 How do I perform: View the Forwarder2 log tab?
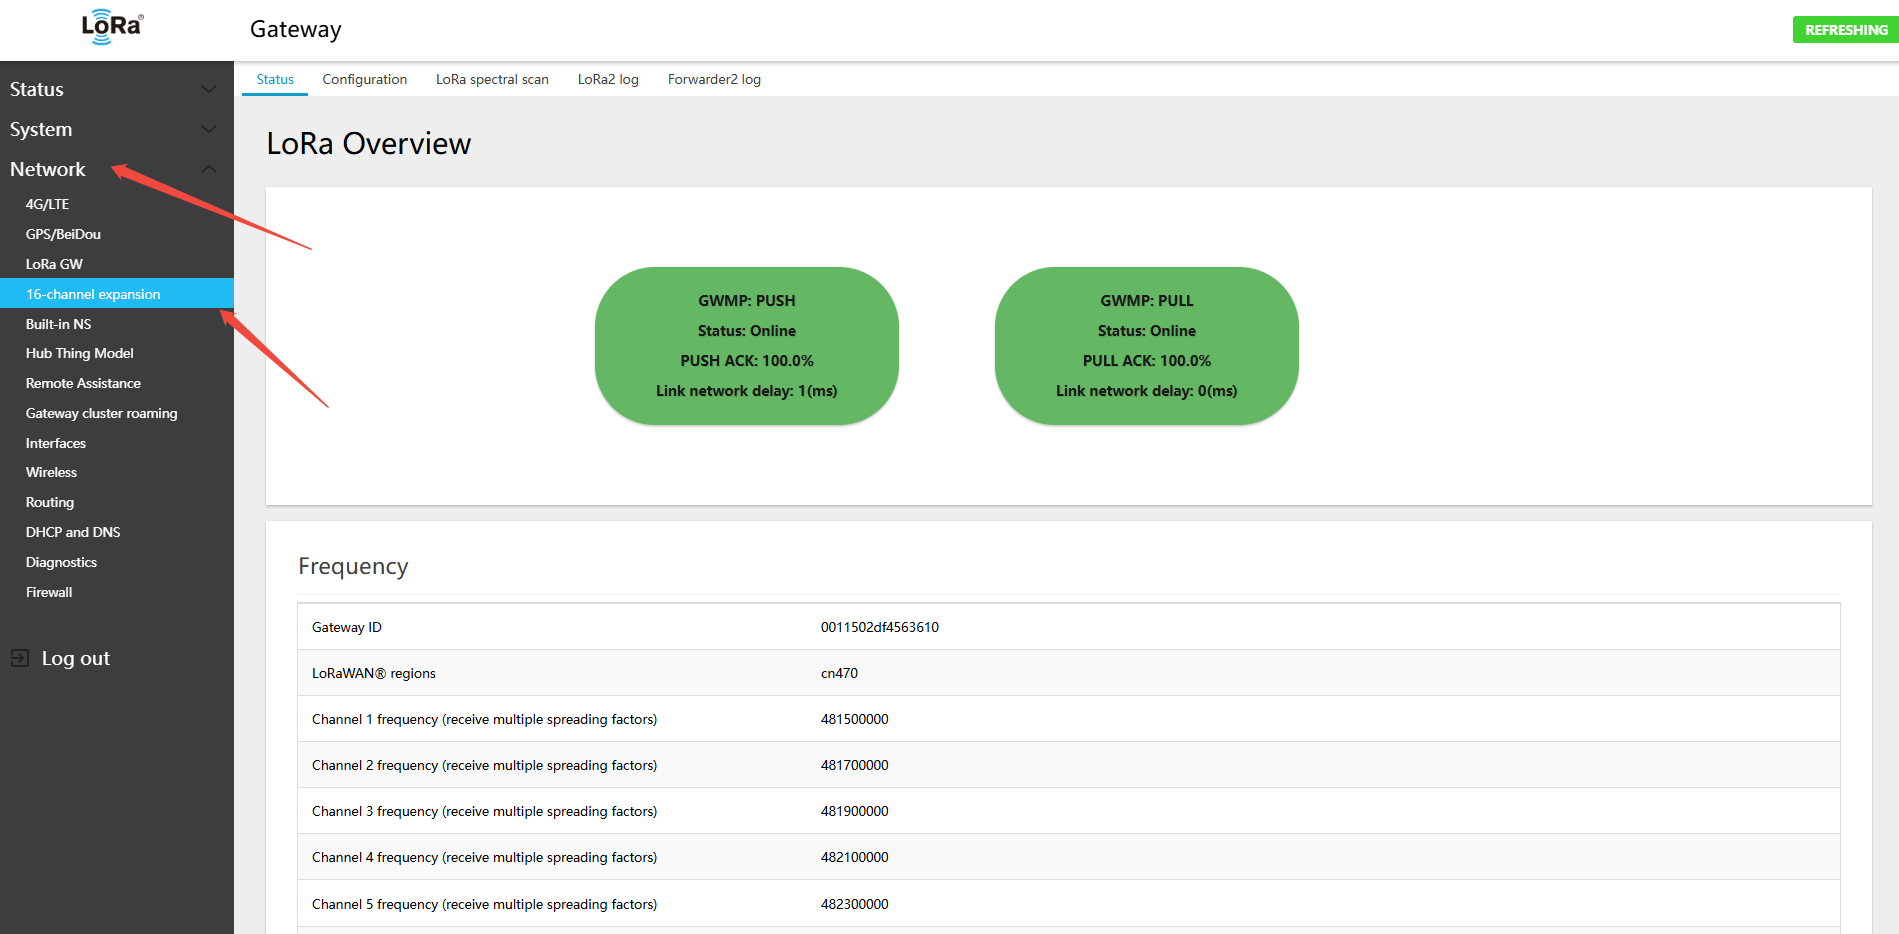[x=714, y=79]
